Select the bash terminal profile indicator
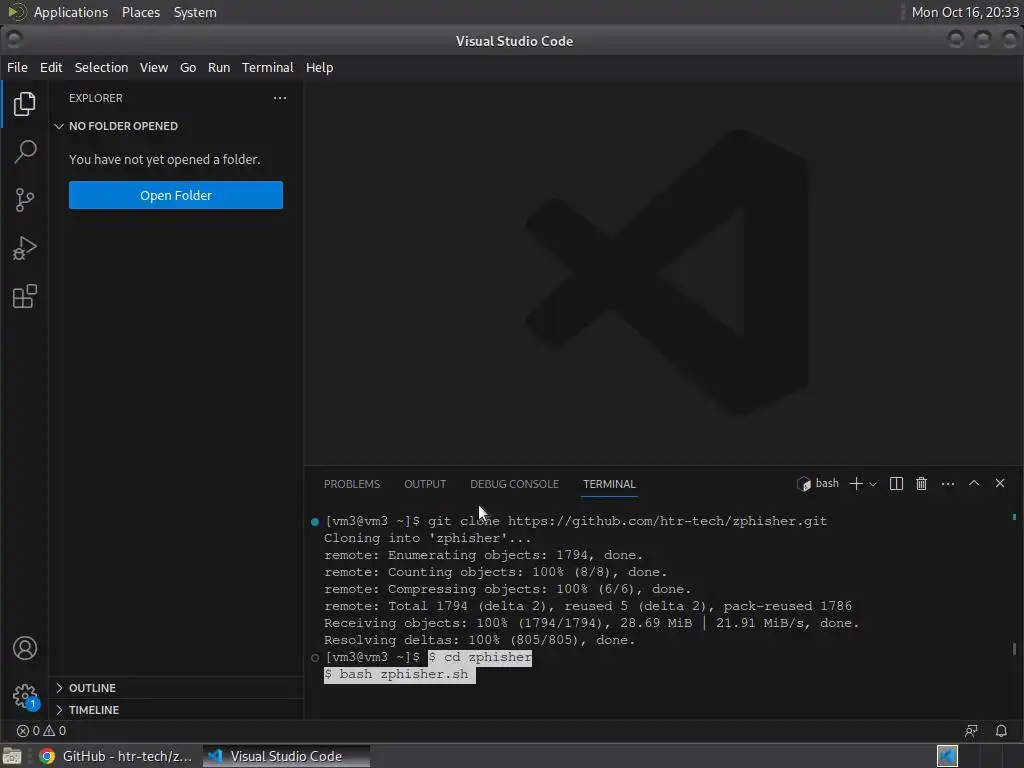The height and width of the screenshot is (768, 1024). (818, 483)
